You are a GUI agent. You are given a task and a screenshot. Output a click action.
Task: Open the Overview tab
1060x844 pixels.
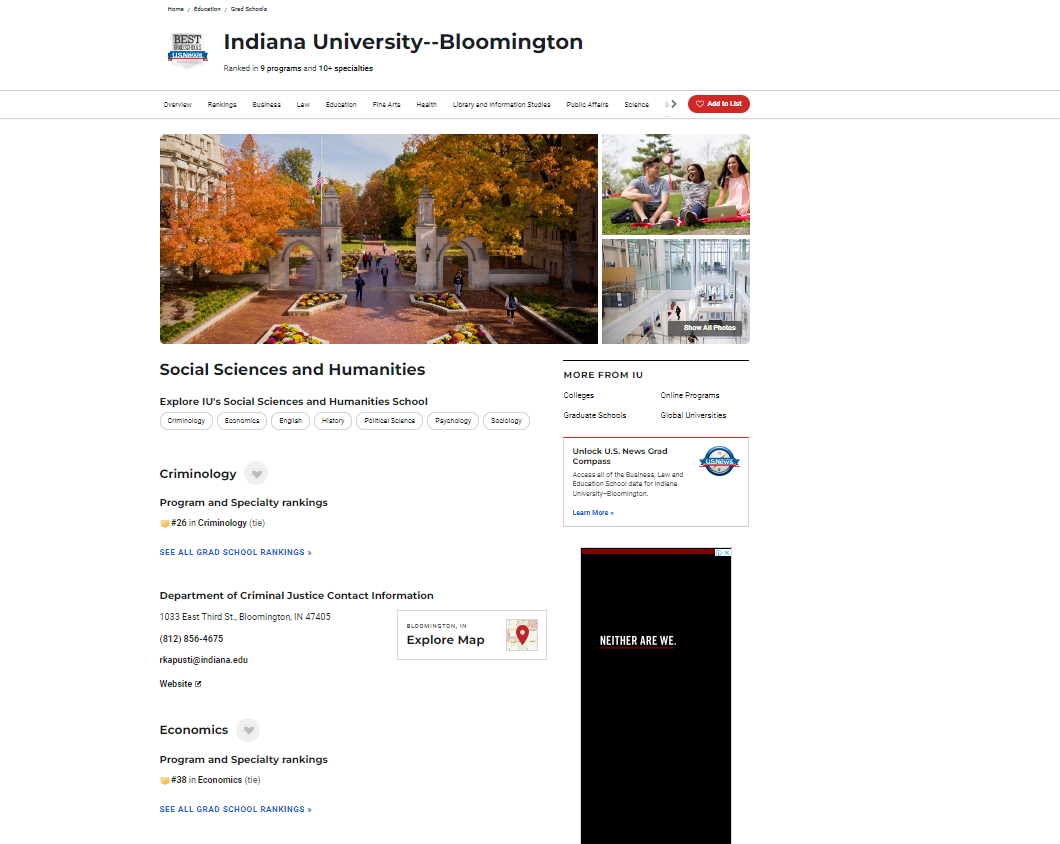(178, 105)
